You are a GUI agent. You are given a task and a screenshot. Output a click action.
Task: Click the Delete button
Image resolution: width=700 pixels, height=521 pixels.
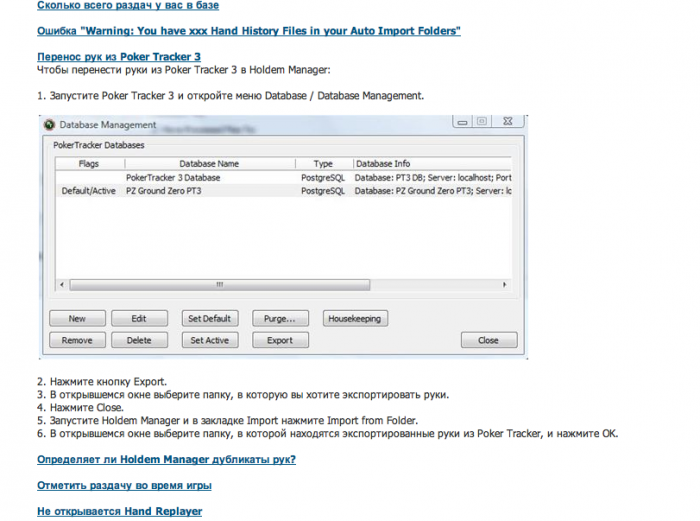tap(139, 340)
